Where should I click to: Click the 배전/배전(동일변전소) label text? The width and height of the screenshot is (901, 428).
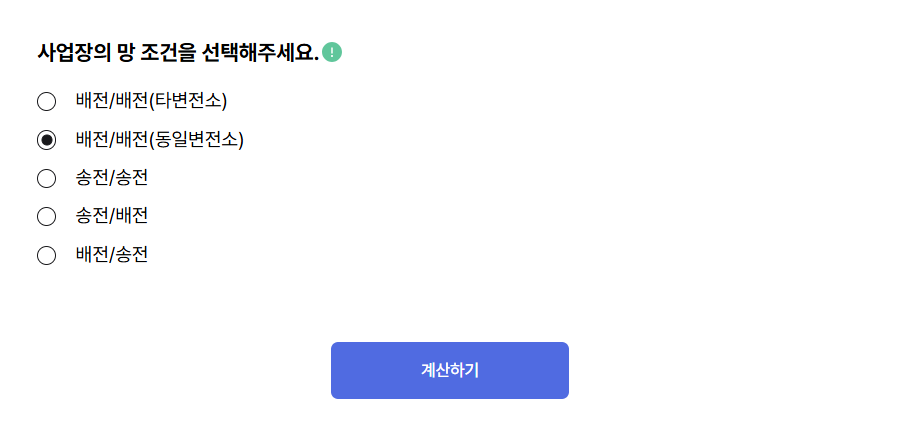click(159, 140)
